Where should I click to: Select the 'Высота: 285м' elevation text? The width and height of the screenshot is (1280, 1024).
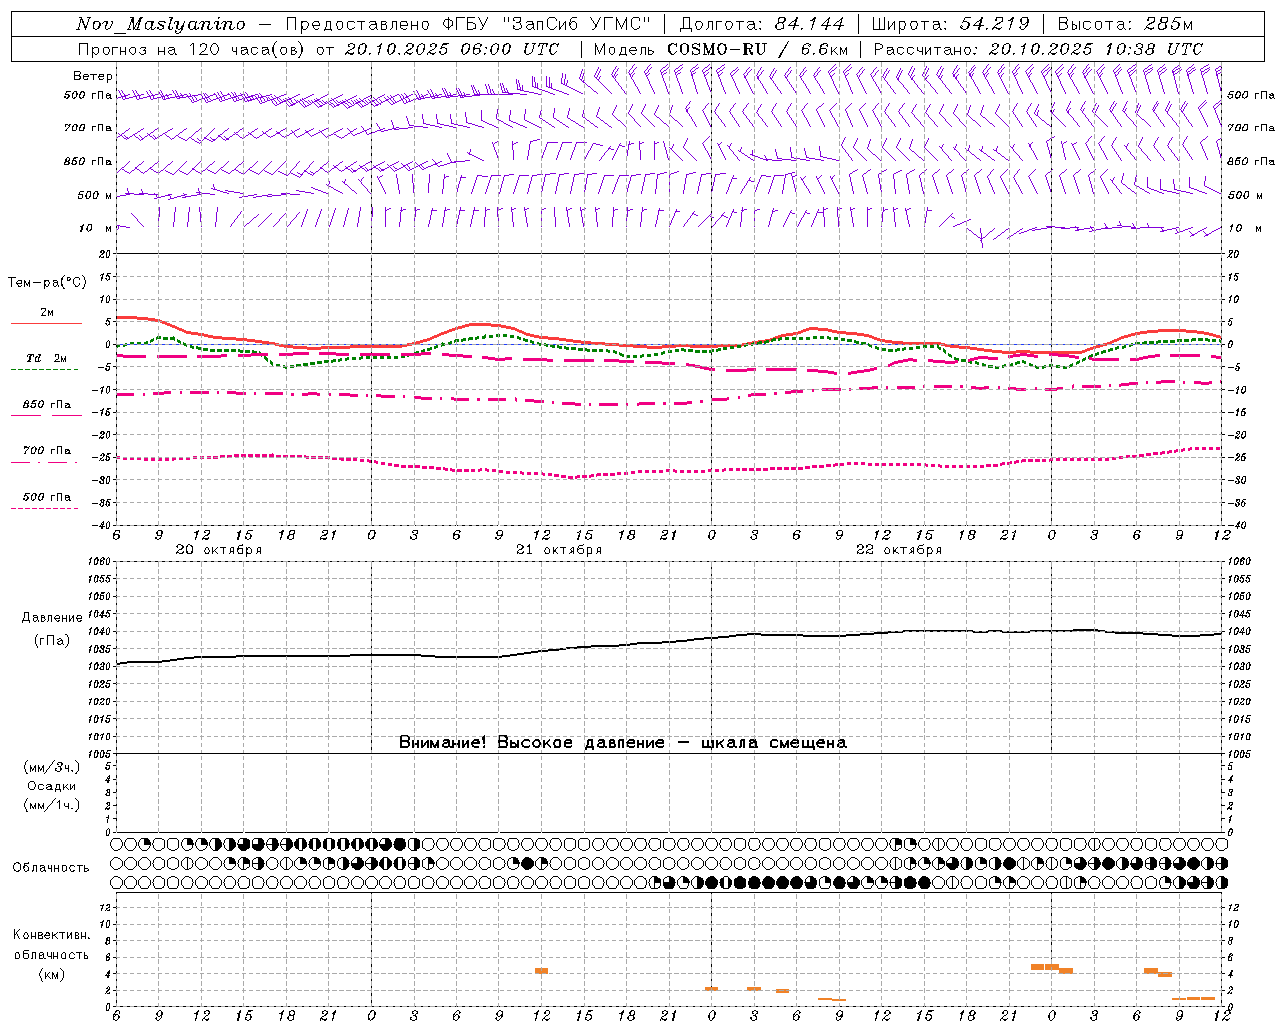(1125, 24)
